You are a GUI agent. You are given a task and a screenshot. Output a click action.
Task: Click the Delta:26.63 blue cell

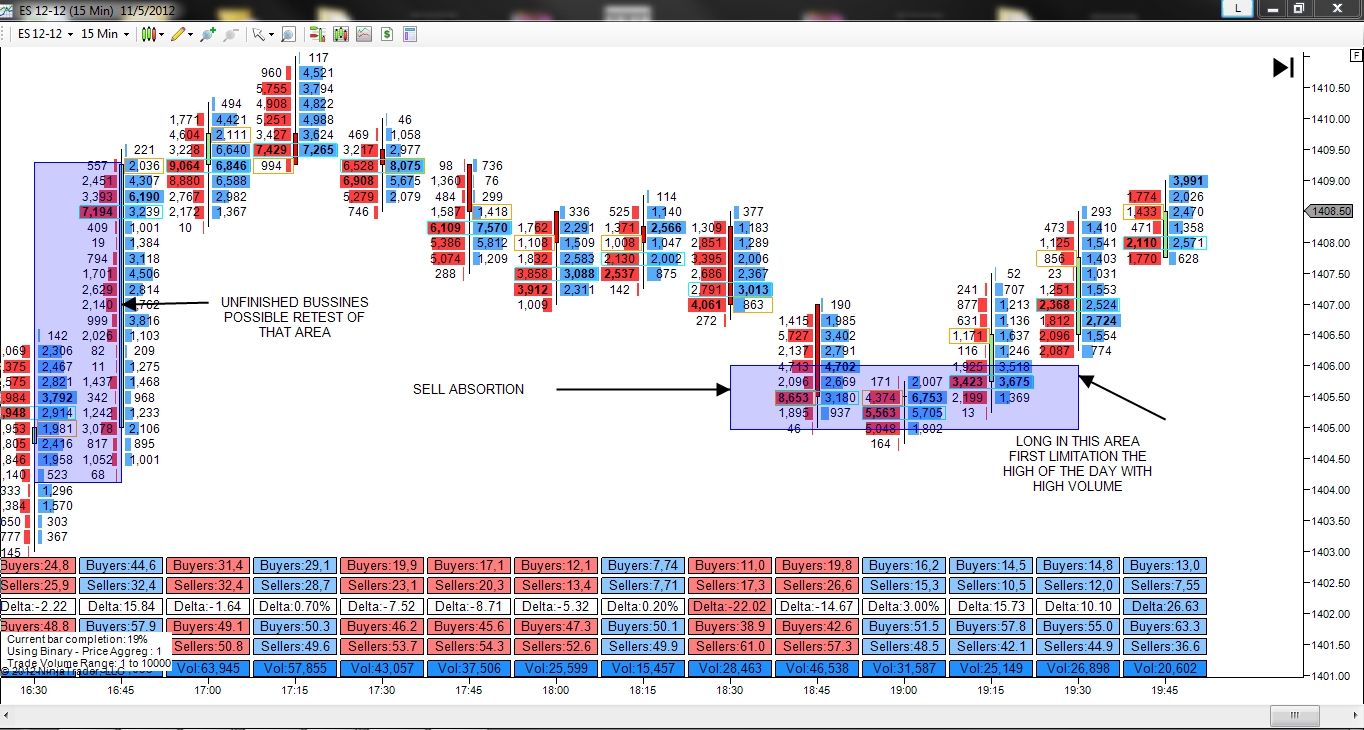coord(1163,606)
